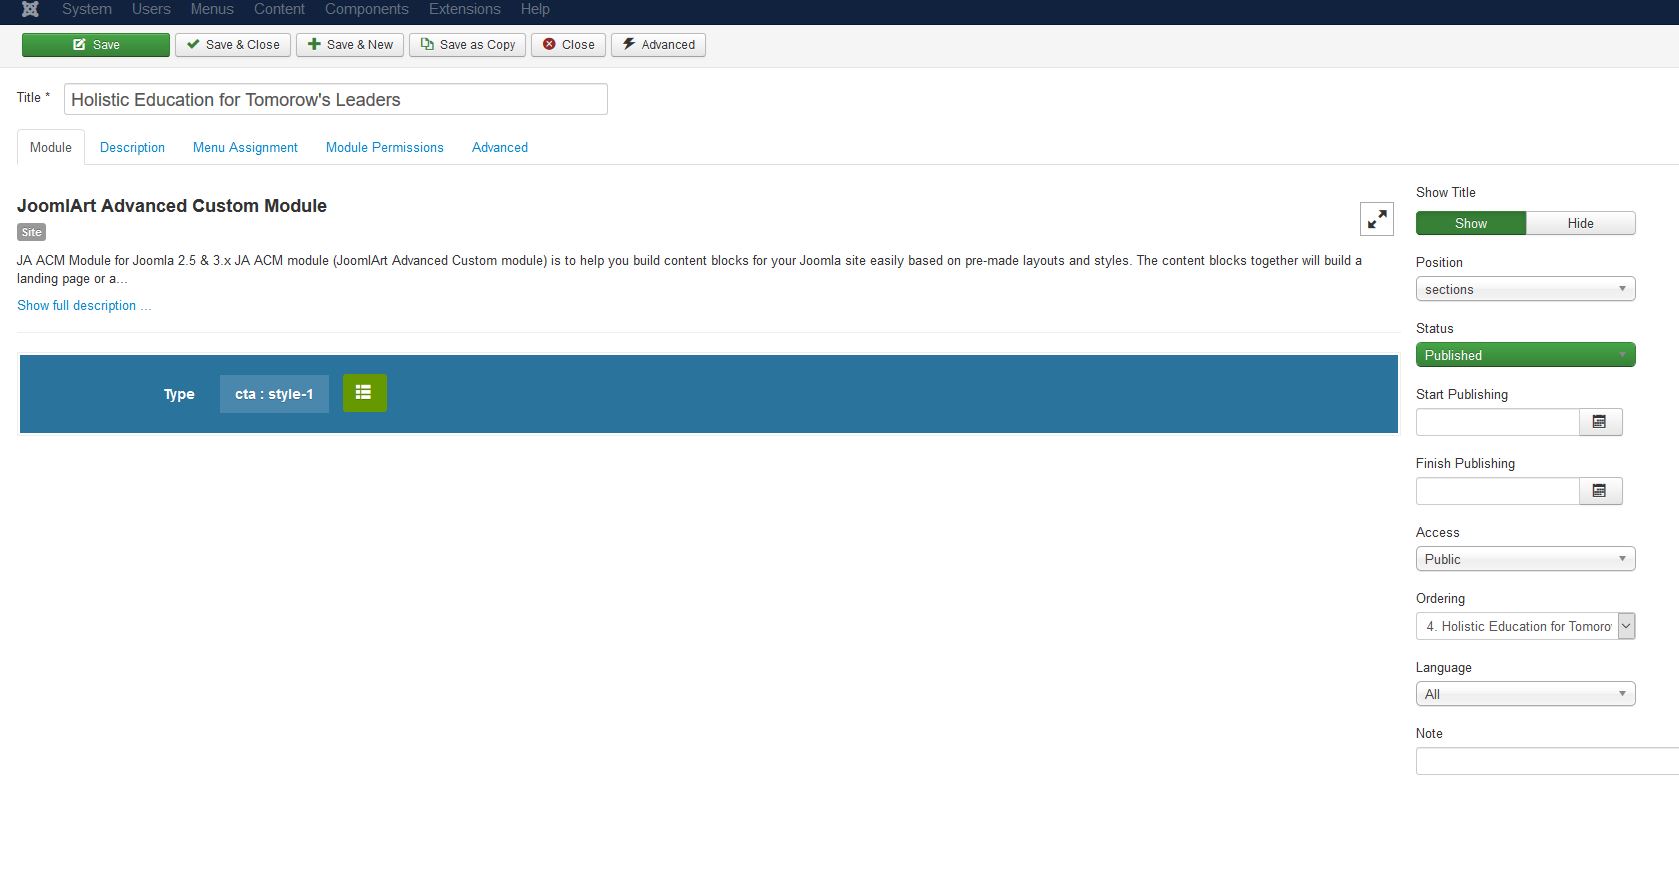Viewport: 1679px width, 896px height.
Task: Open the Extensions menu
Action: pos(465,9)
